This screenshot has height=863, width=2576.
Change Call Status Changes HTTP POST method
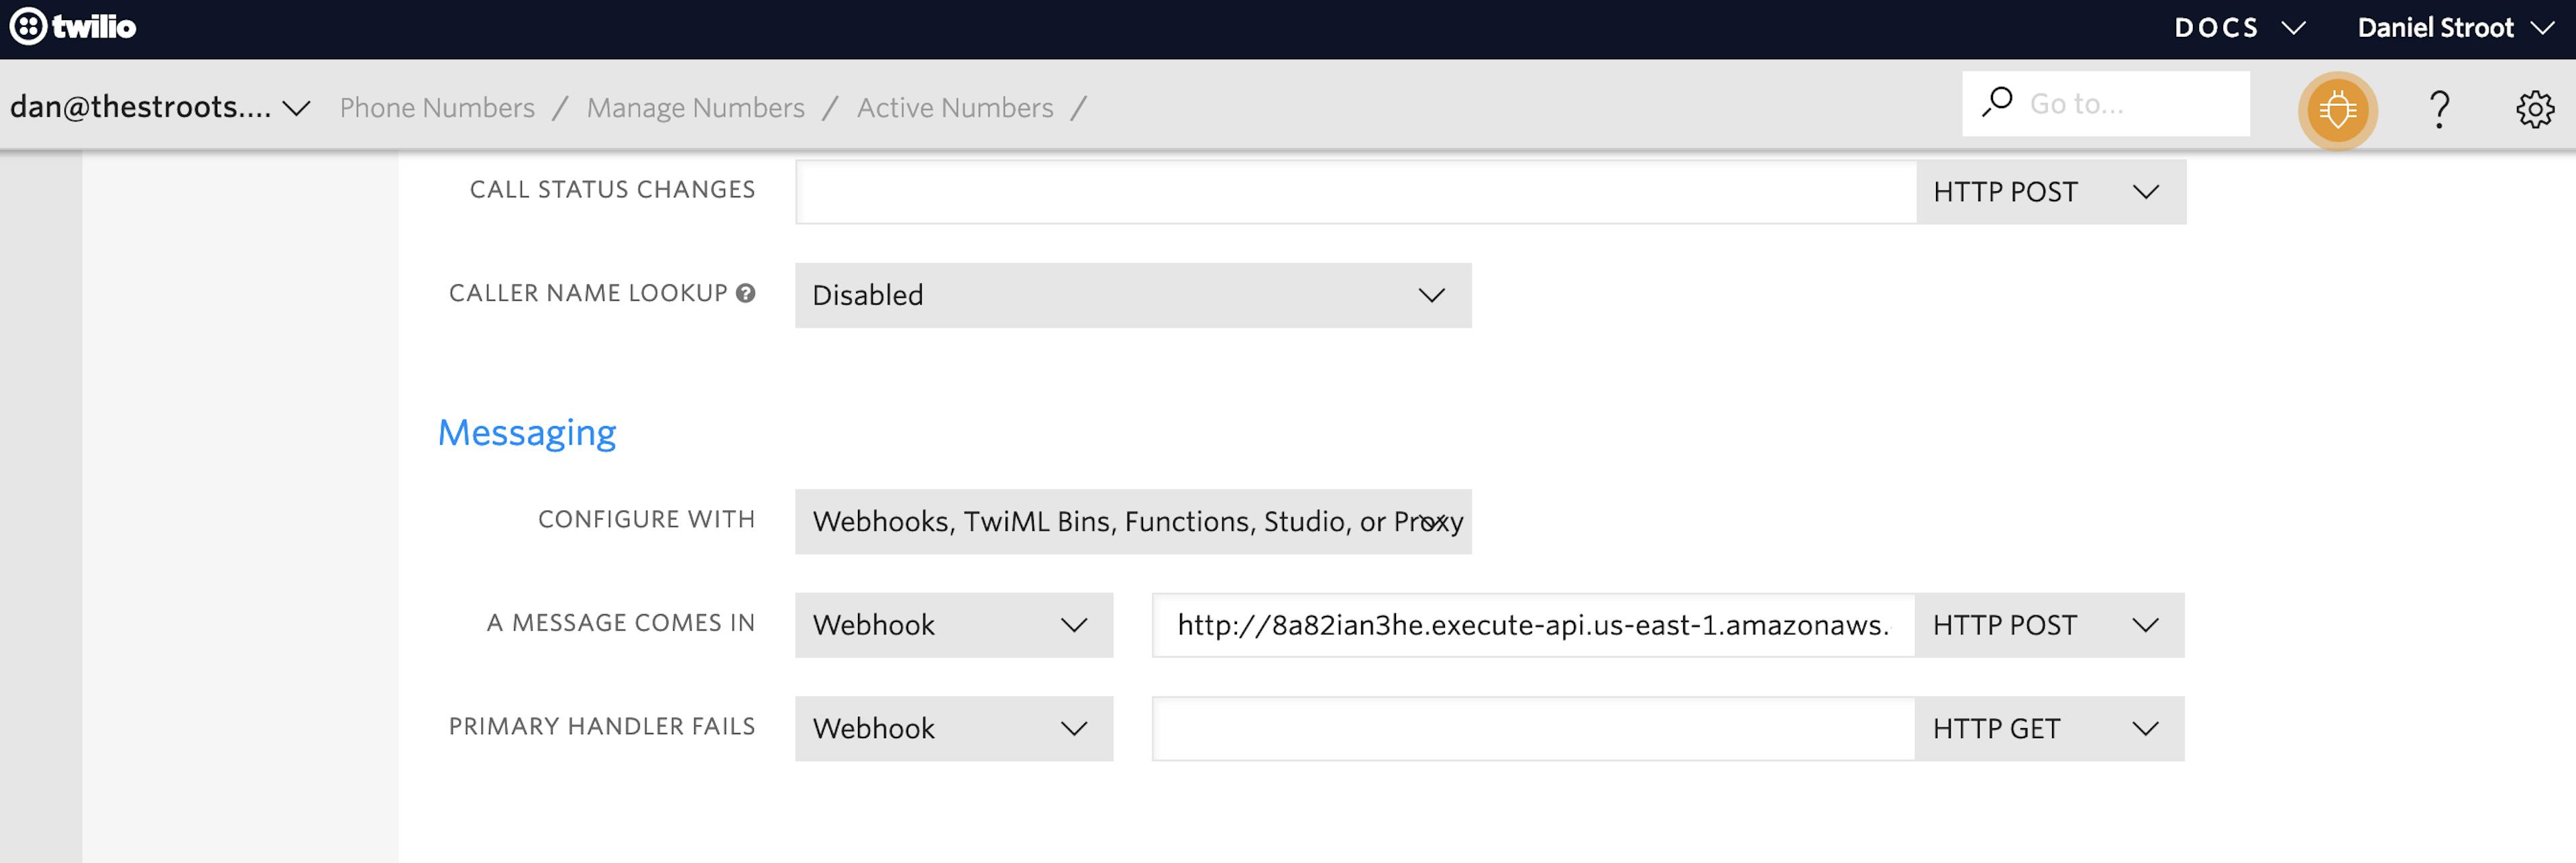tap(2049, 191)
